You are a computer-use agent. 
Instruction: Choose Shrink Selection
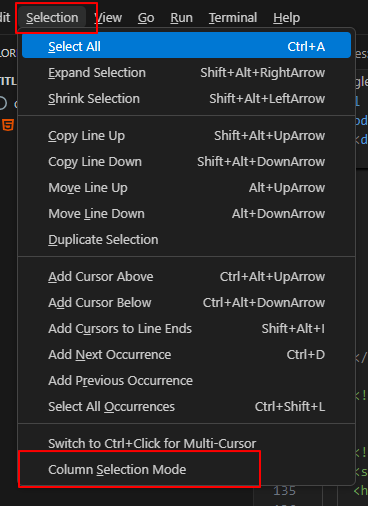[186, 99]
